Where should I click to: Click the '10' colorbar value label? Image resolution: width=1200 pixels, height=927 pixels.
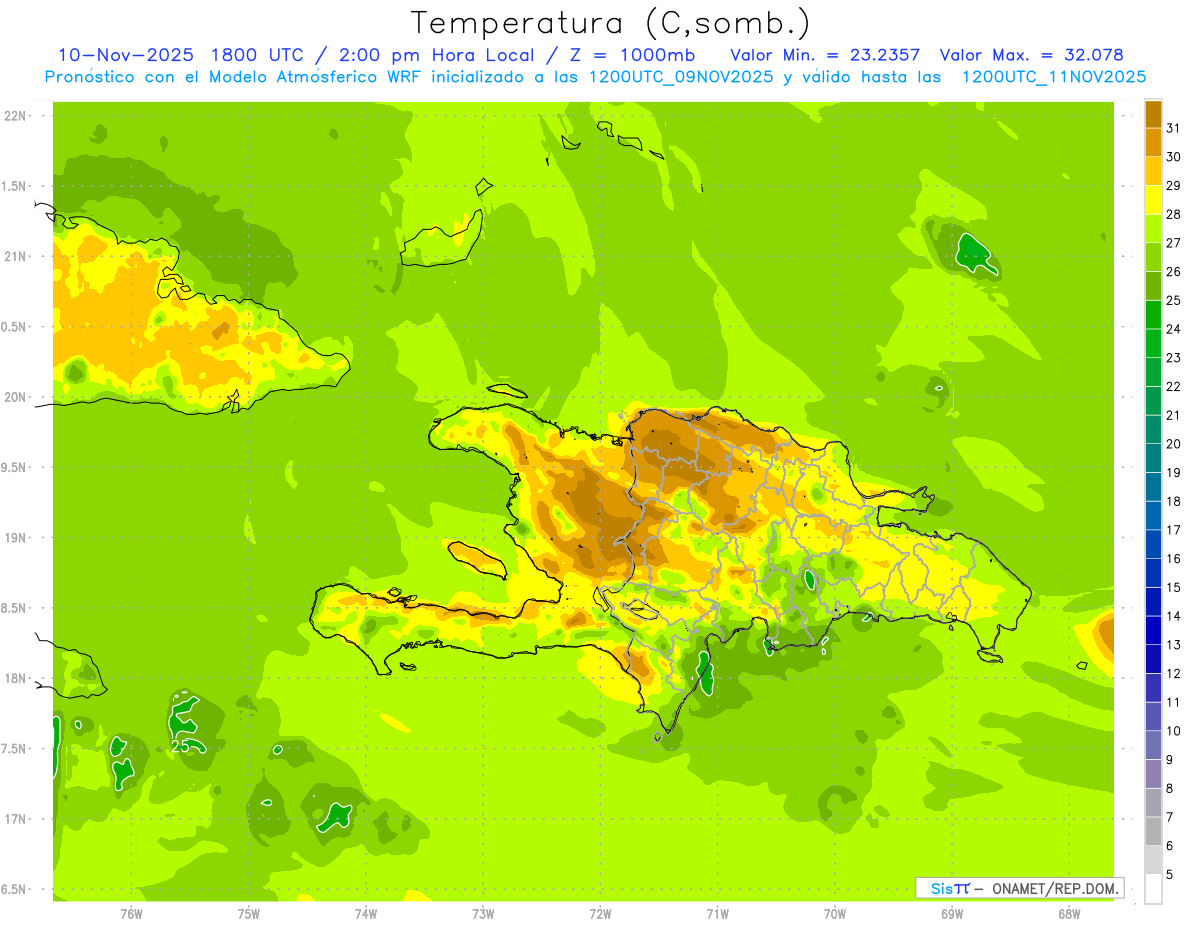click(x=1173, y=731)
